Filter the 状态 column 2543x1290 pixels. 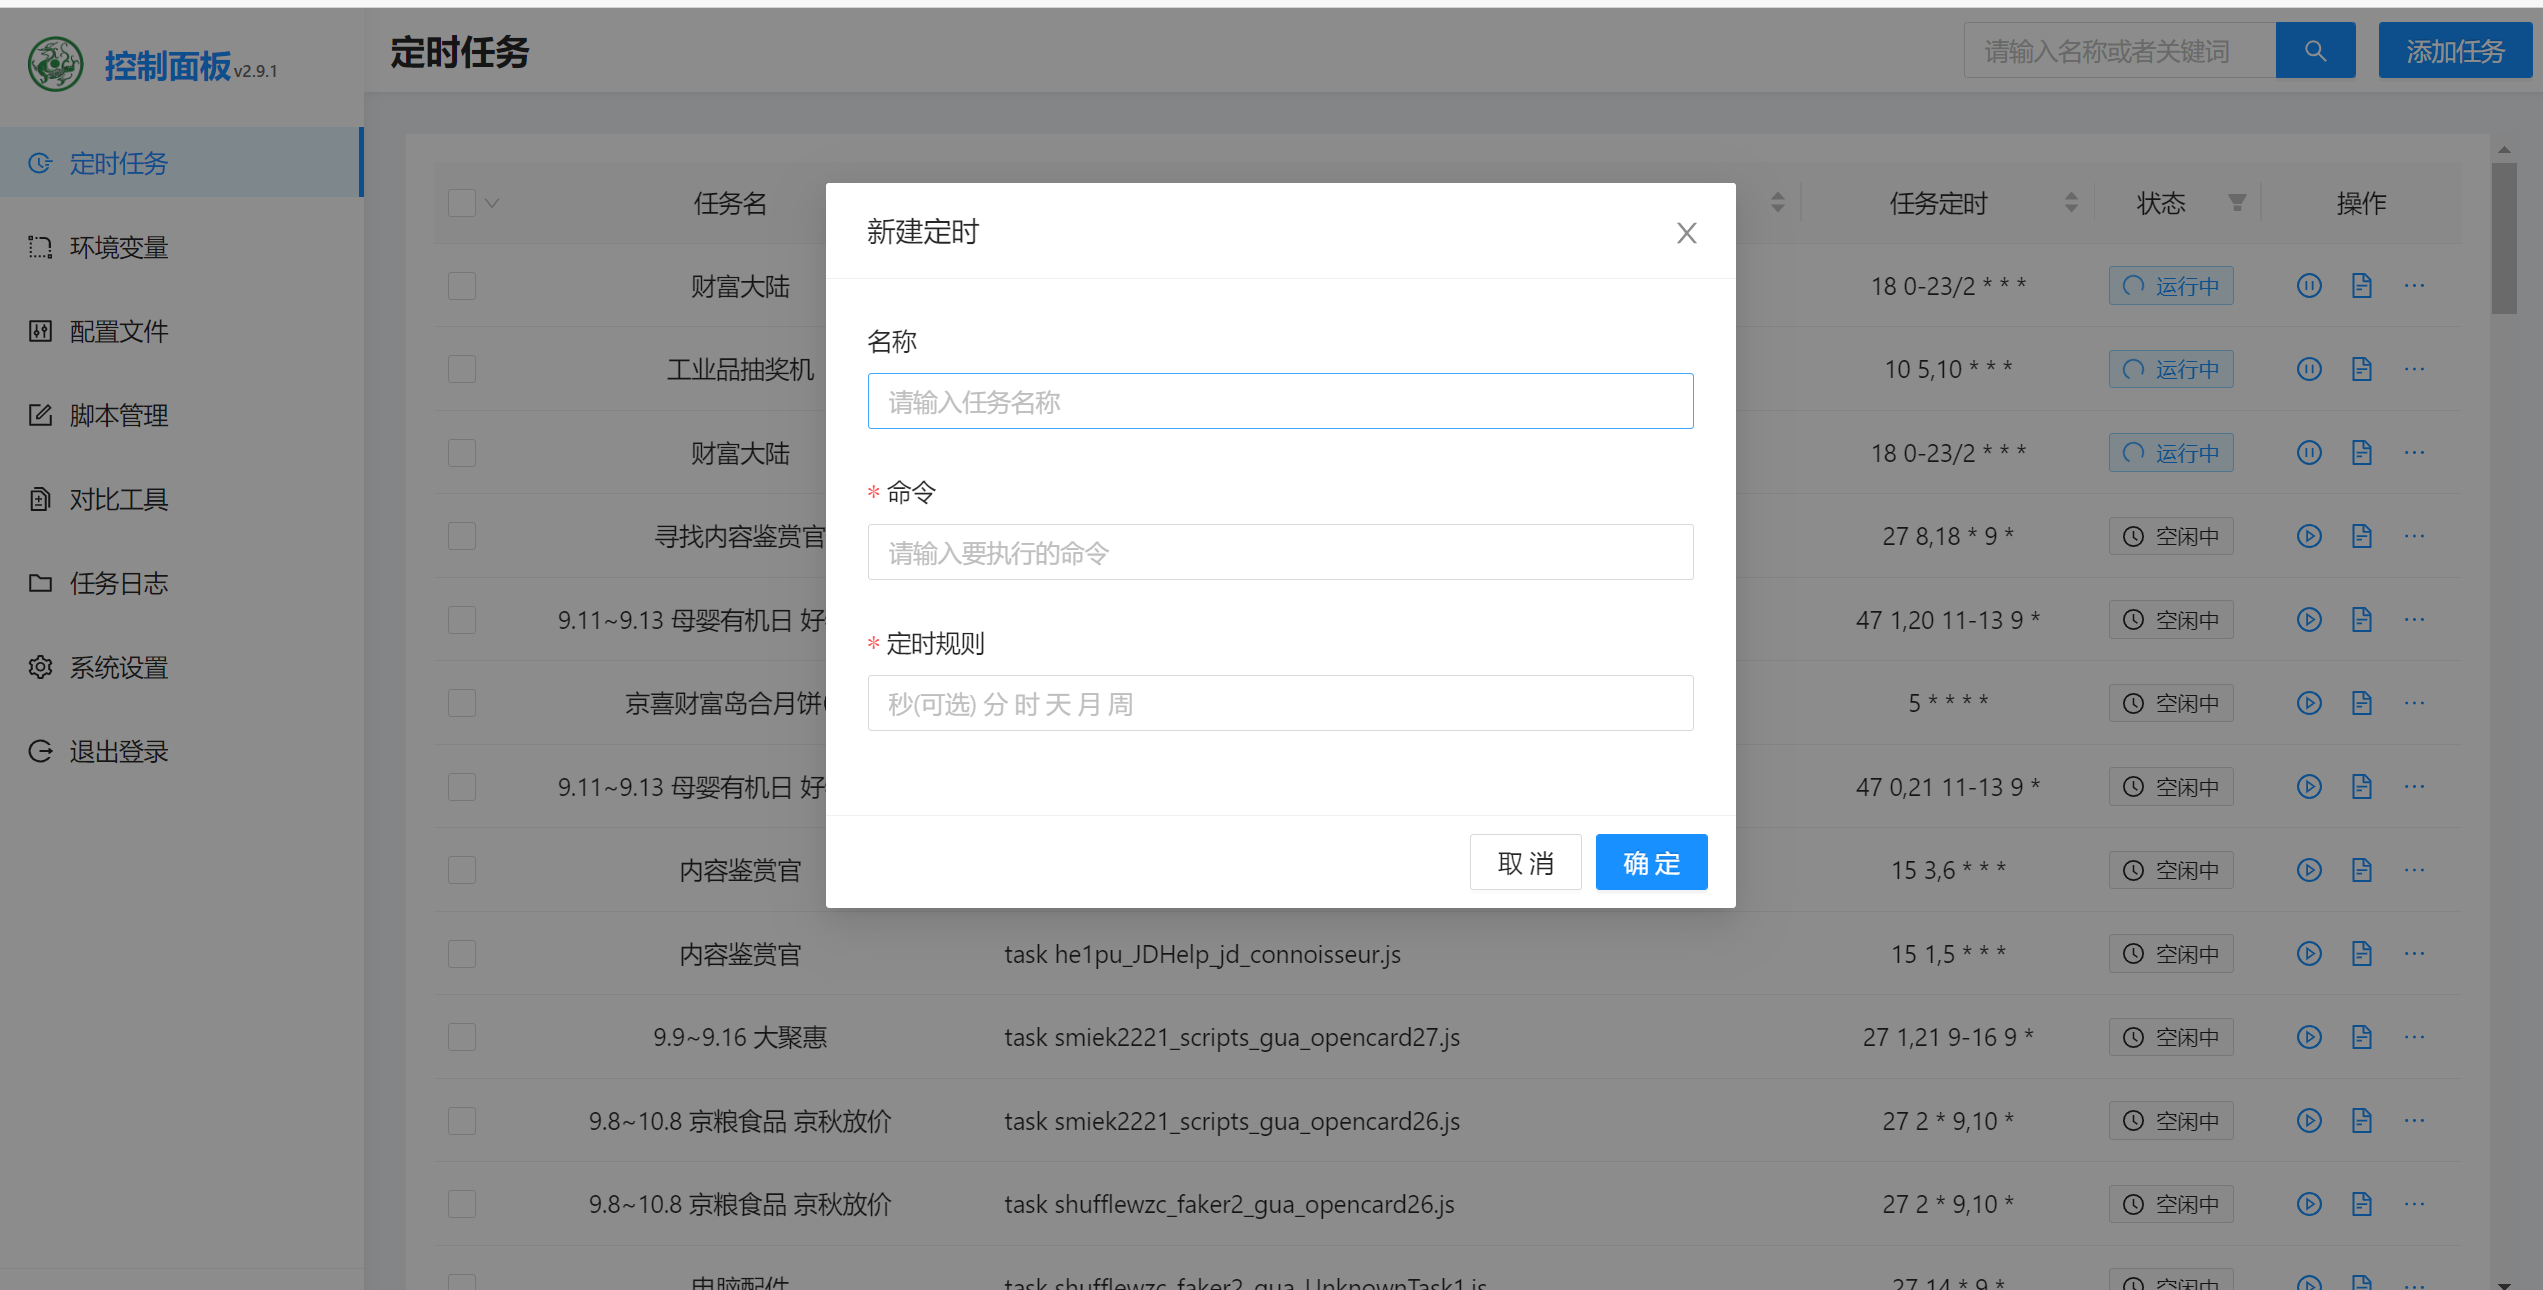coord(2238,203)
